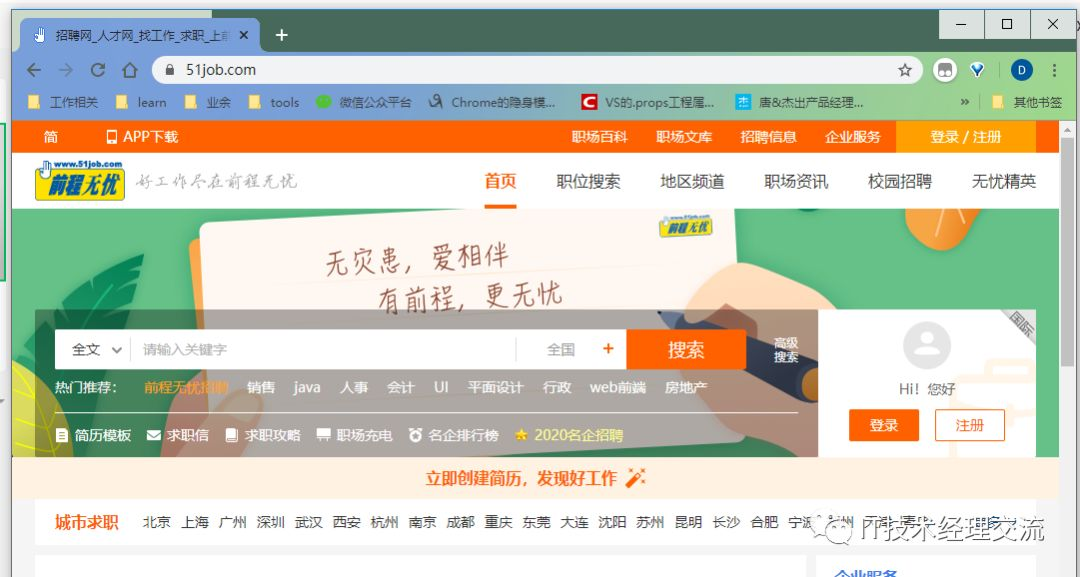Click the browser forward arrow
This screenshot has width=1080, height=577.
pos(66,70)
